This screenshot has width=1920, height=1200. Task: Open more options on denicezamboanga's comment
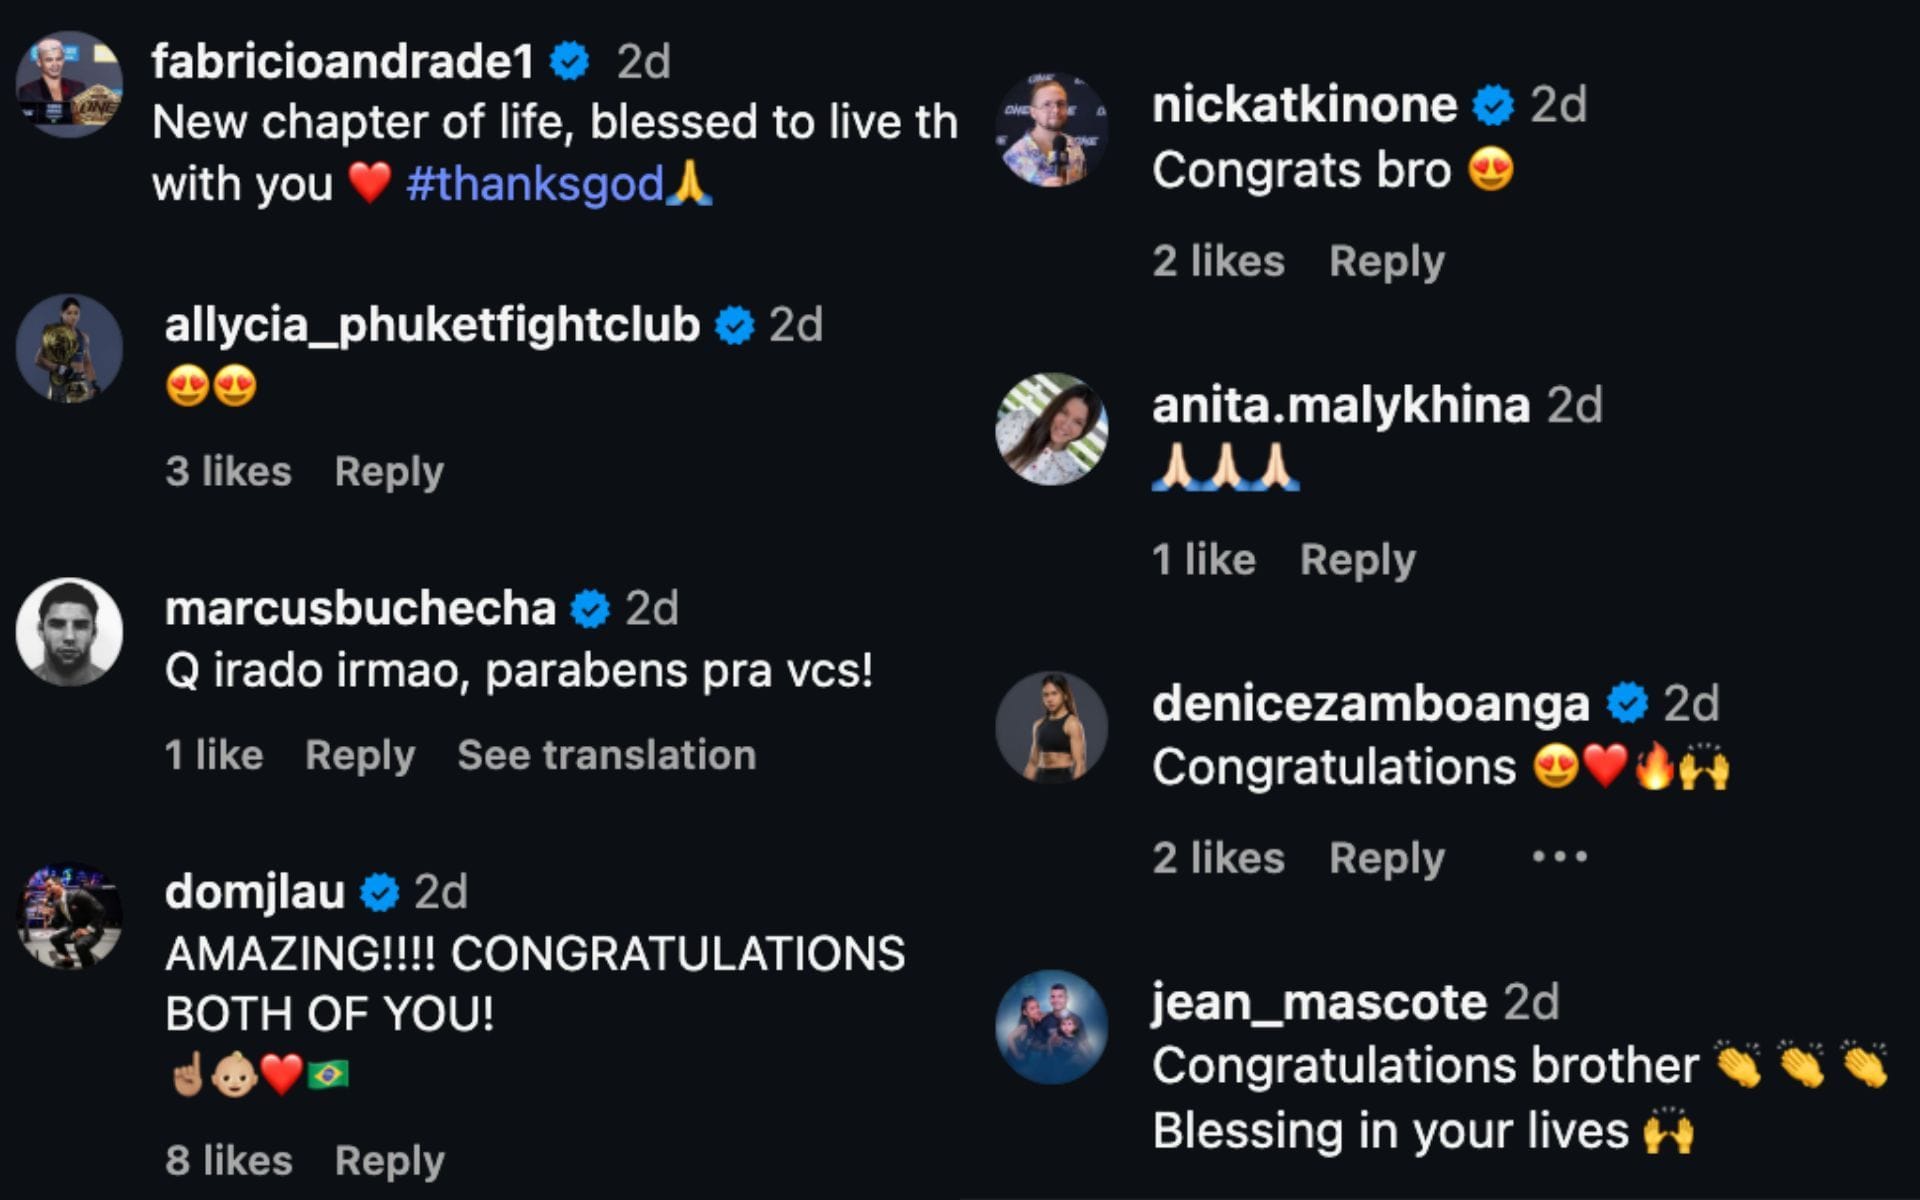pos(1559,857)
